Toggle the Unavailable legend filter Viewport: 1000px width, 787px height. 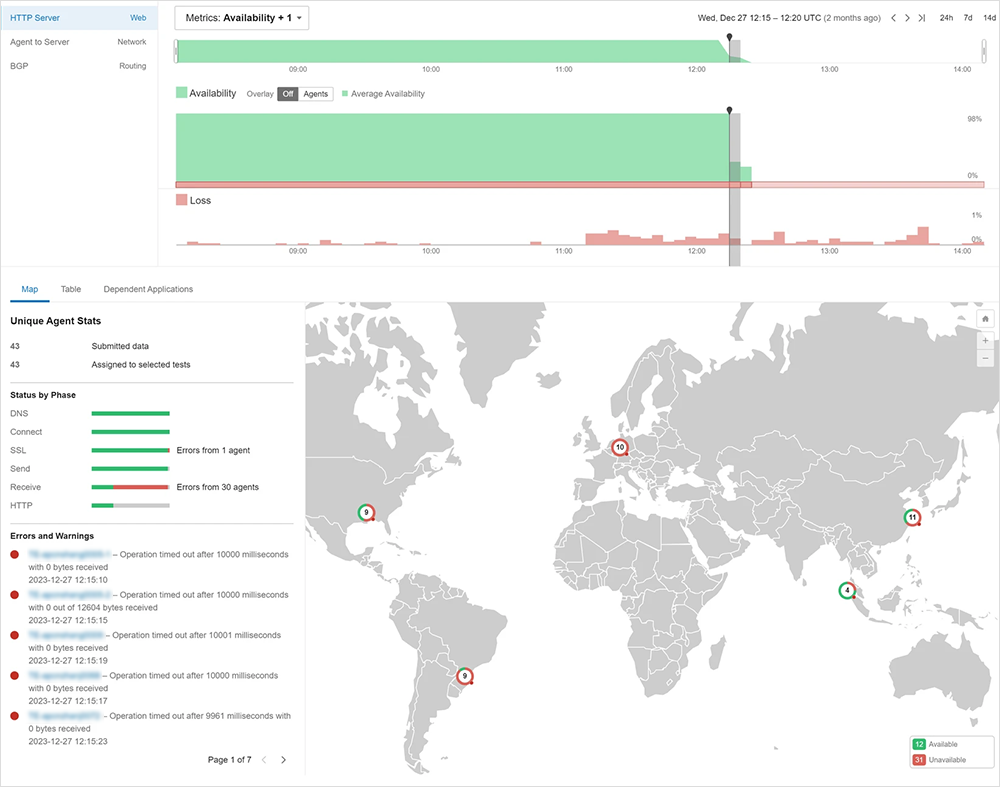950,761
